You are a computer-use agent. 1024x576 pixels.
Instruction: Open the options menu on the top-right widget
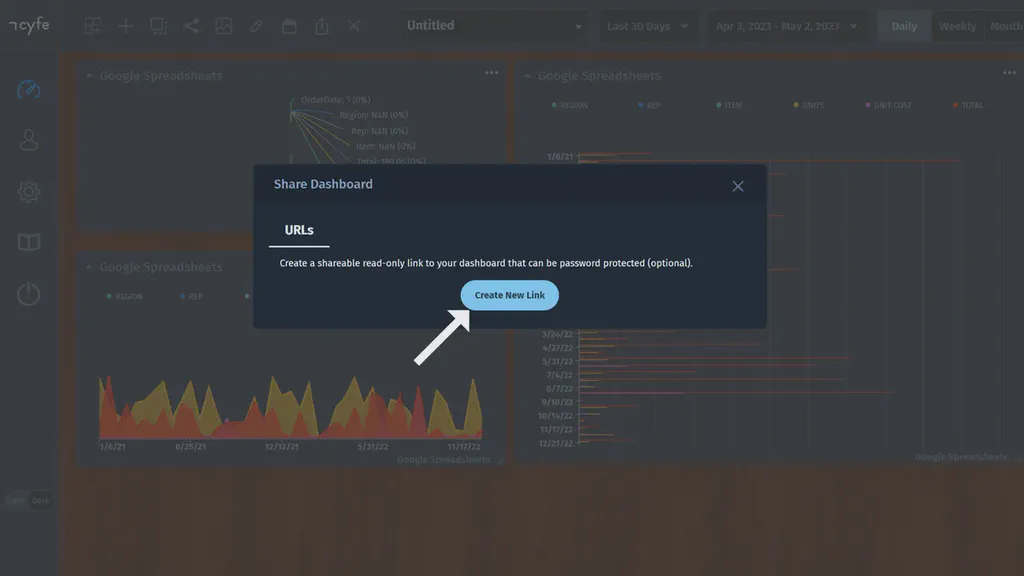1009,72
